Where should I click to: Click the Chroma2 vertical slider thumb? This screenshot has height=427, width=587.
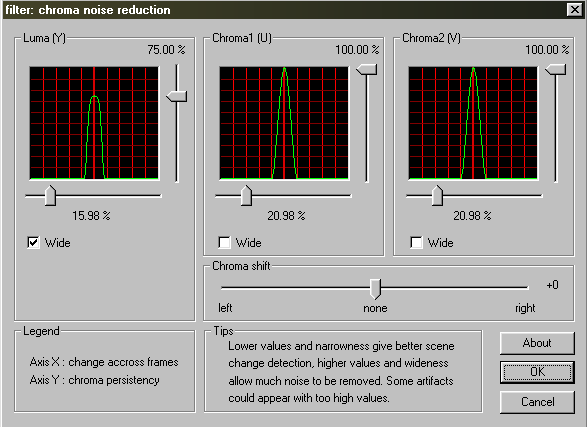point(556,70)
